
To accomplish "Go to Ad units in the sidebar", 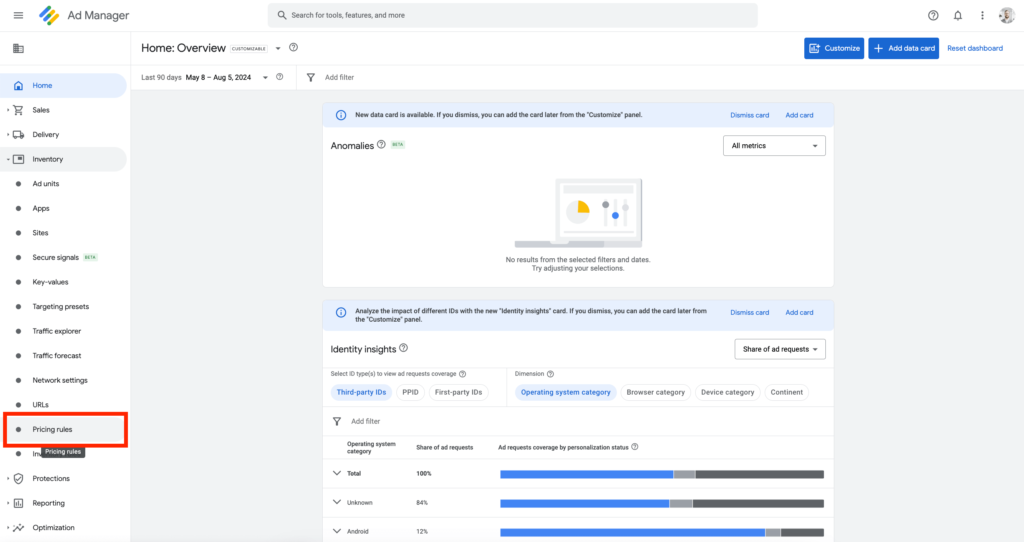I will click(46, 184).
